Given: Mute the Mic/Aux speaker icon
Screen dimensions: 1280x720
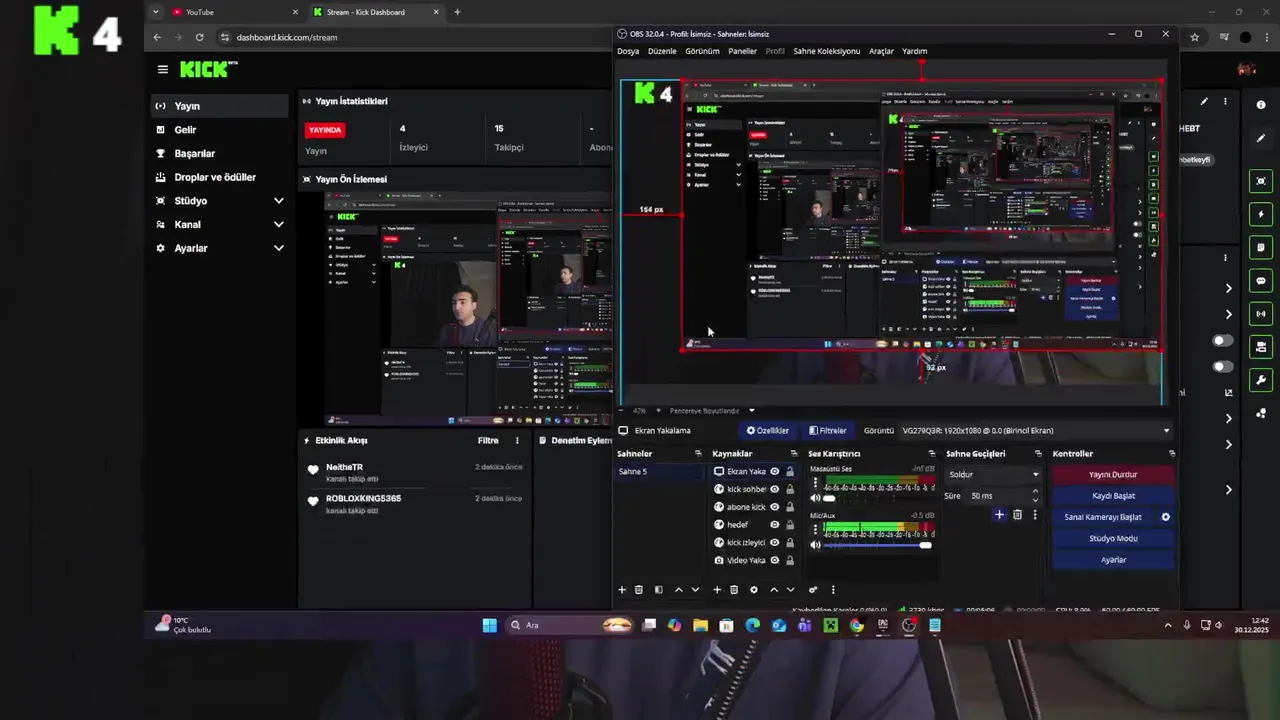Looking at the screenshot, I should (x=815, y=545).
